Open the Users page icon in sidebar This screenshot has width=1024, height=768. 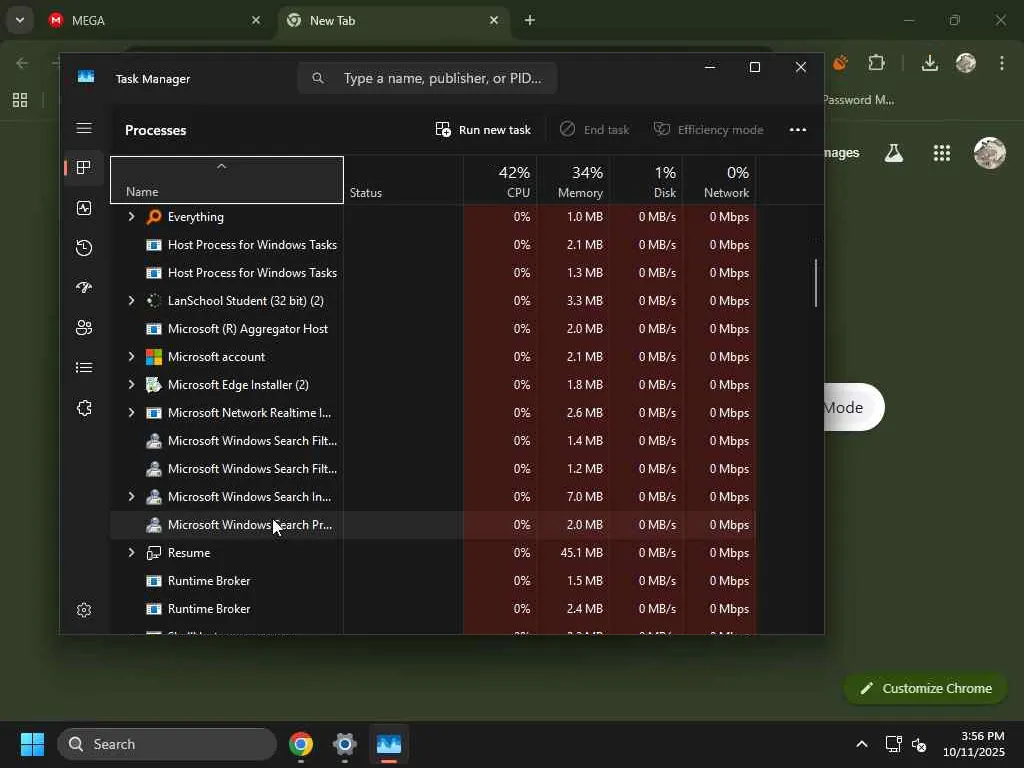click(x=84, y=328)
